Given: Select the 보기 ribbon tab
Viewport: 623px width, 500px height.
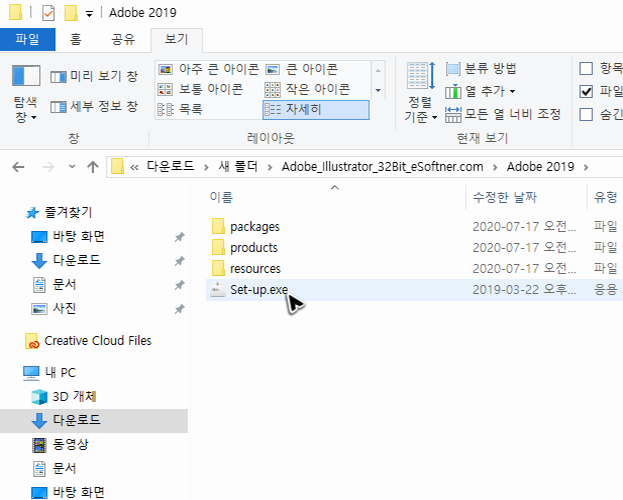Looking at the screenshot, I should coord(176,39).
